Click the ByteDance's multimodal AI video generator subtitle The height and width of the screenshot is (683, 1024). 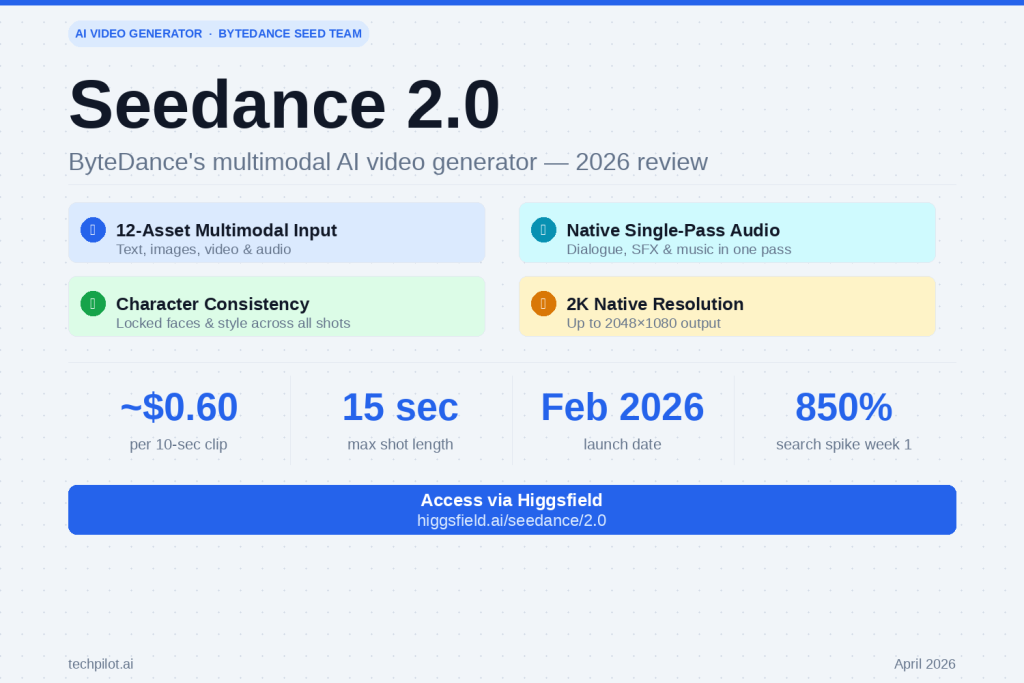(388, 162)
